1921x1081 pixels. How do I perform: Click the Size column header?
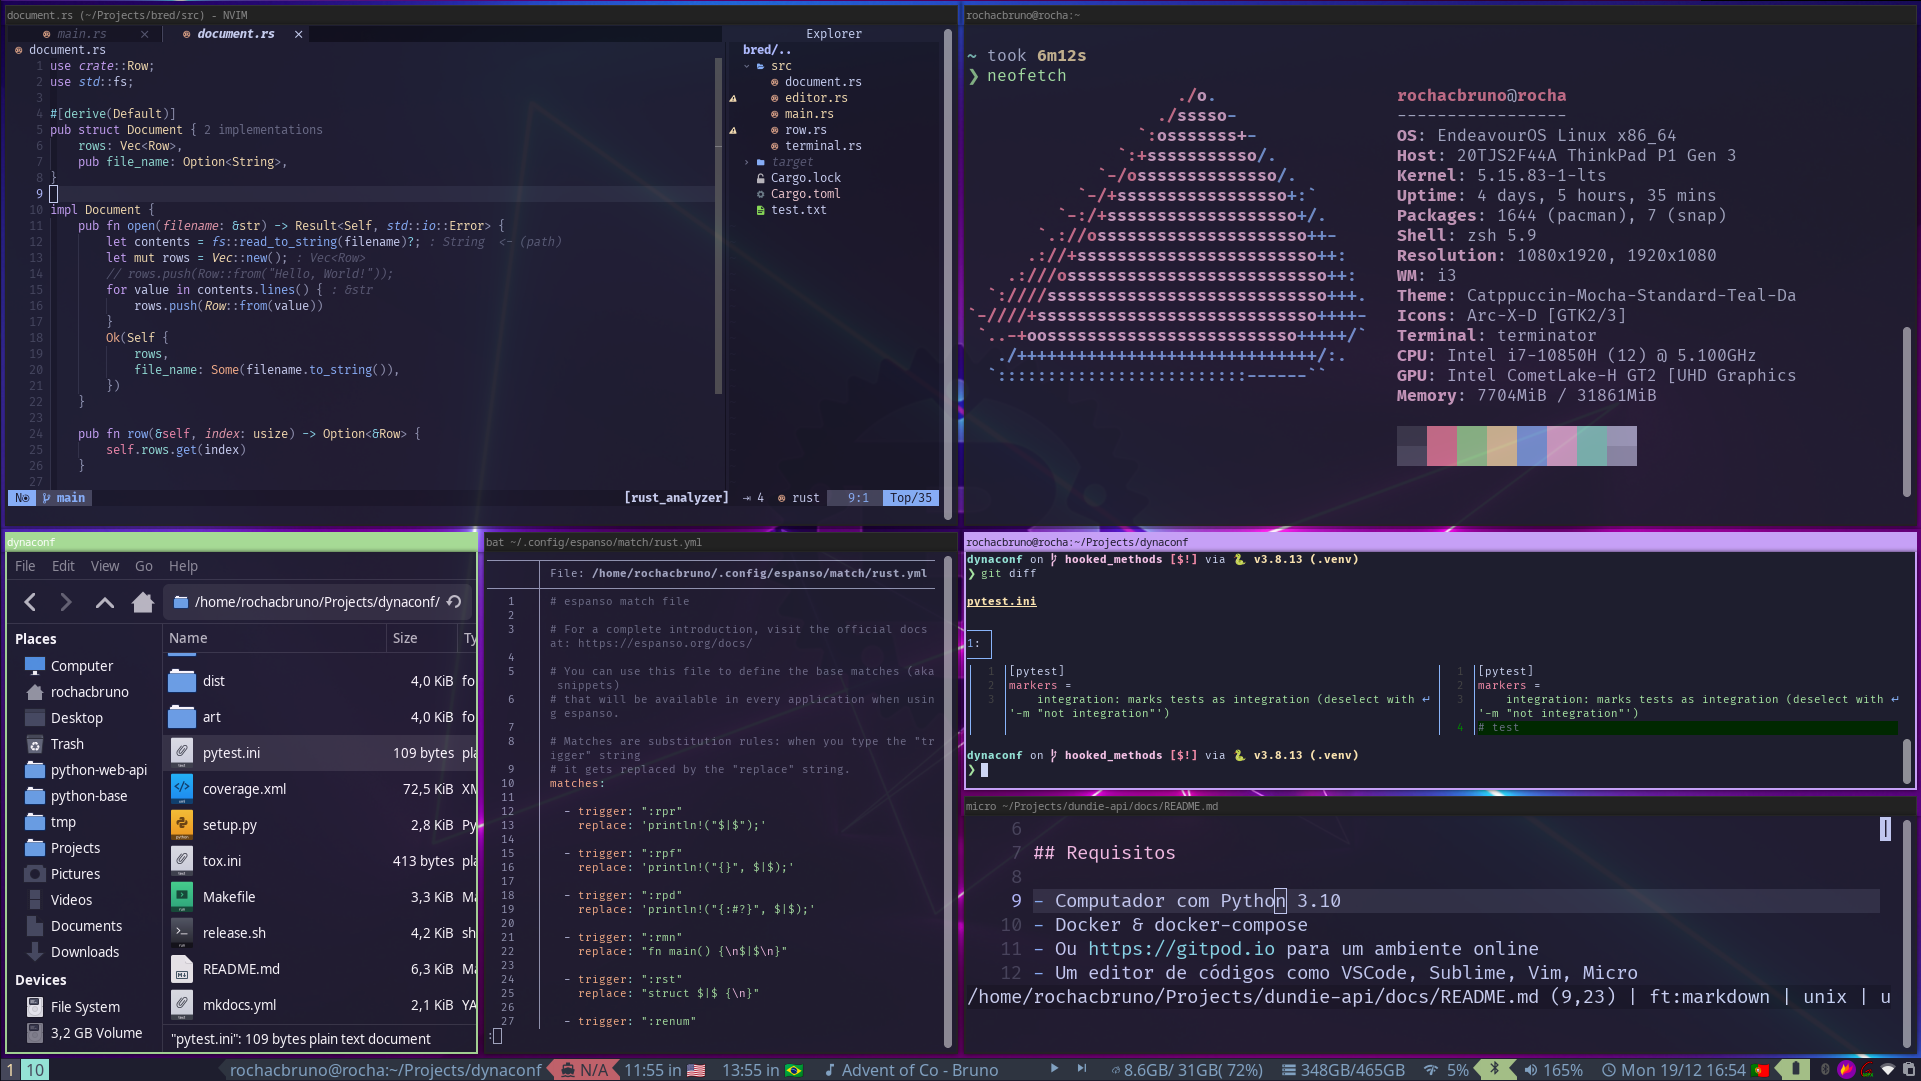point(405,638)
